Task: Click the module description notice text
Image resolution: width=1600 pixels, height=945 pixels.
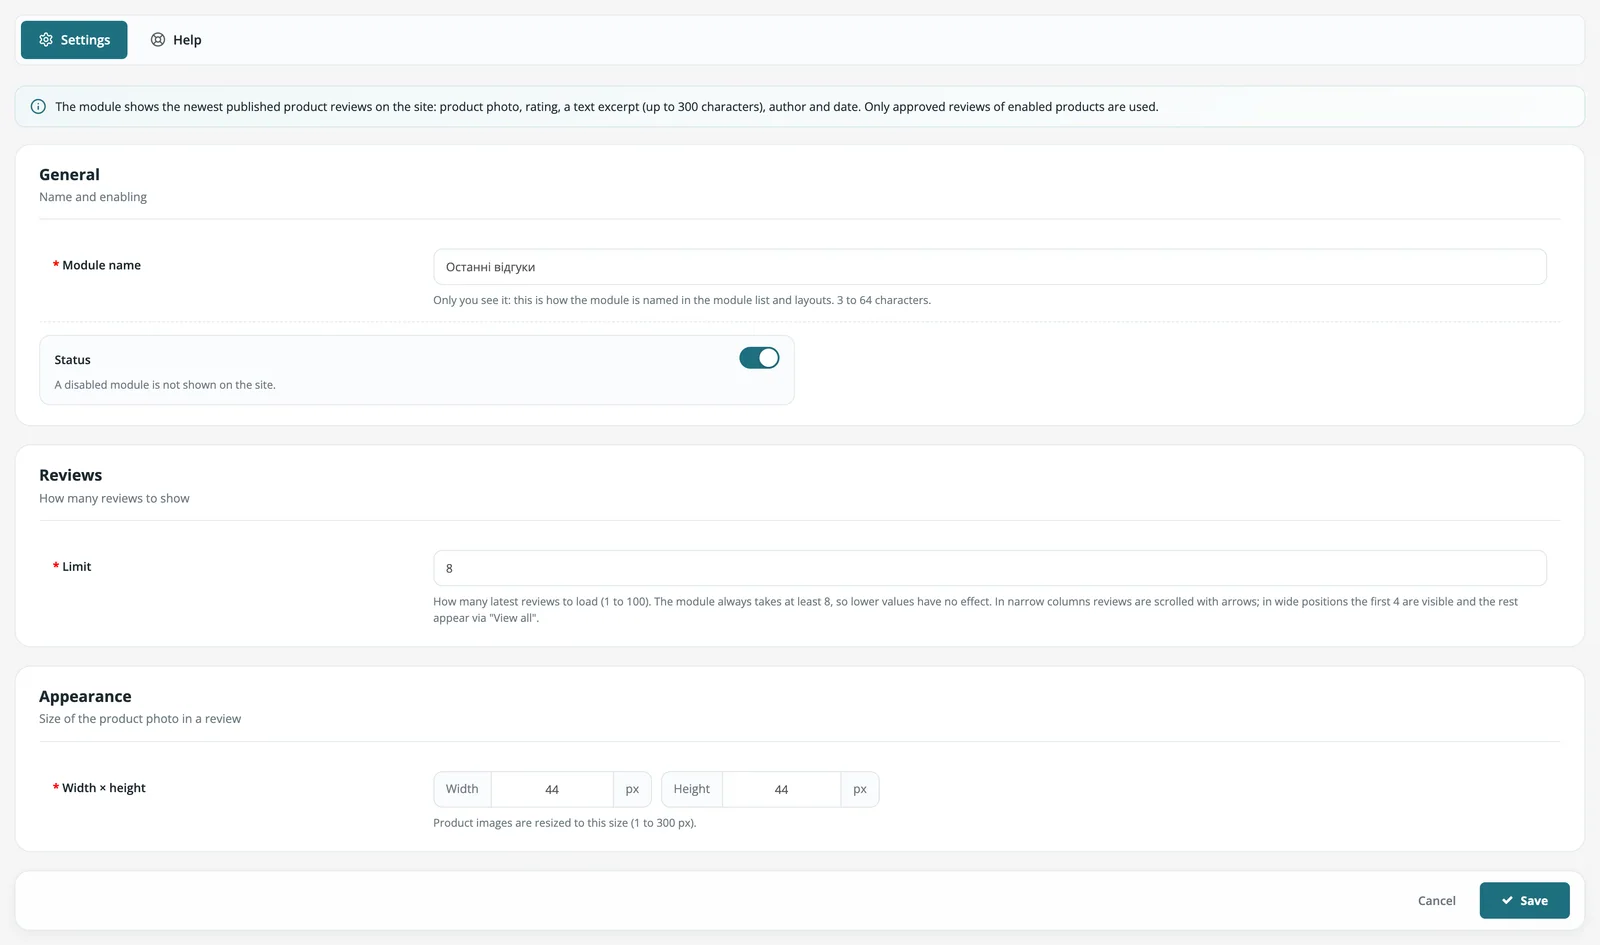Action: coord(607,107)
